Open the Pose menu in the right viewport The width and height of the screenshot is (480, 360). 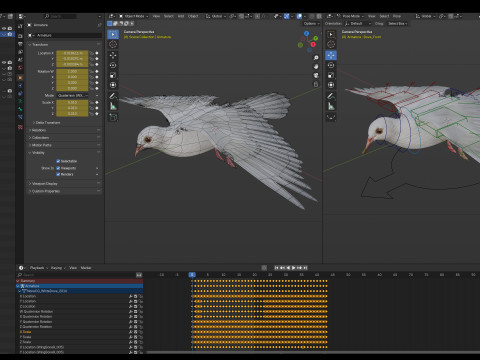[397, 16]
